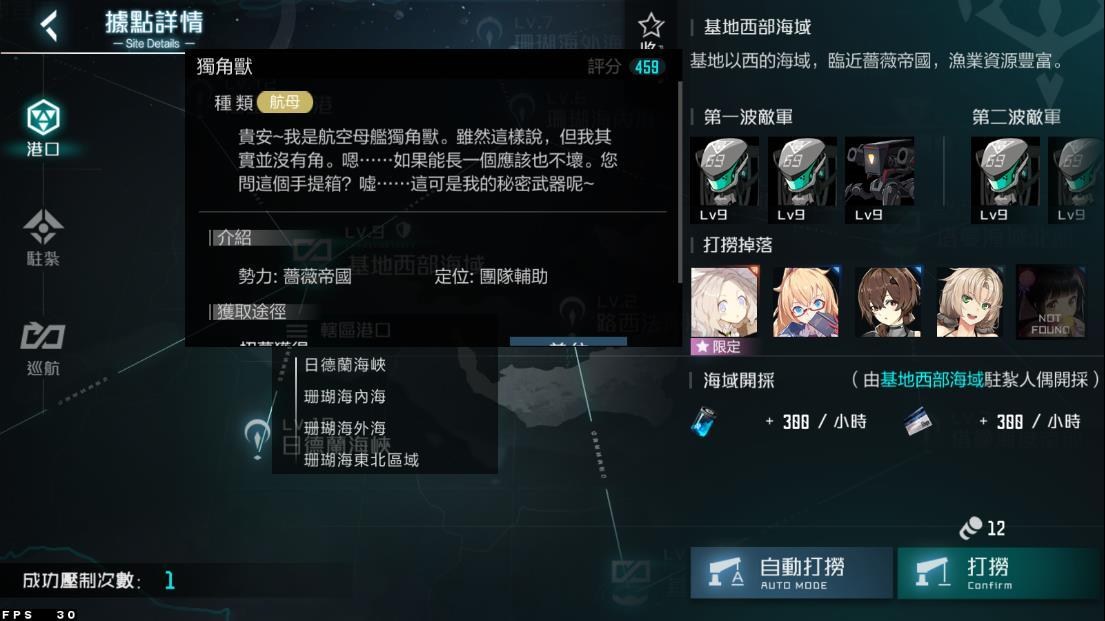Click the third first-wave robot enemy icon

pos(879,180)
